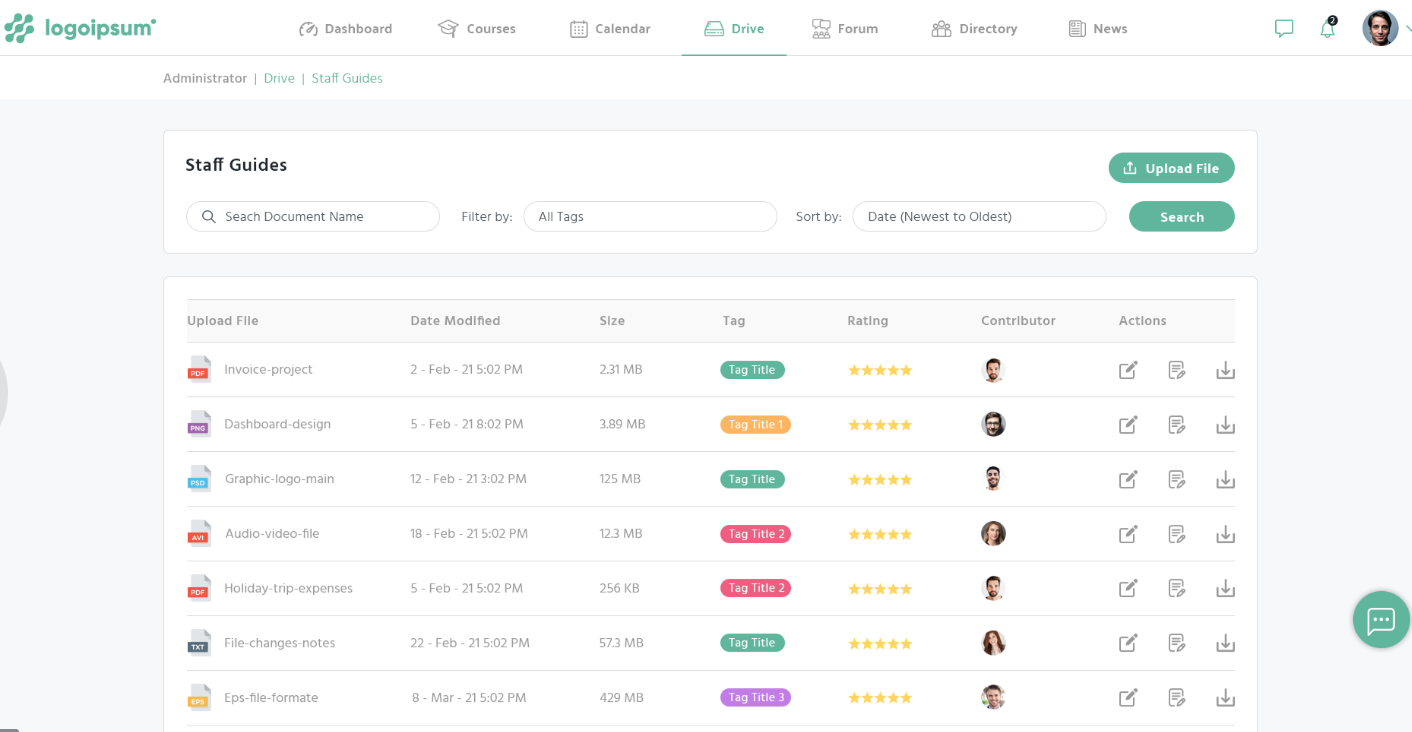Click Tag Title 2 badge for Audio-video-file
The image size is (1412, 732).
tap(755, 533)
